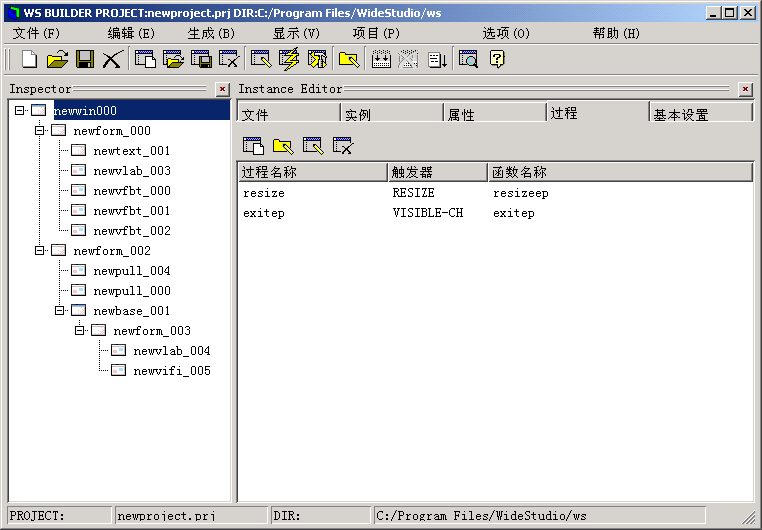The width and height of the screenshot is (762, 530).
Task: Open the 文件 (F) menu
Action: 36,33
